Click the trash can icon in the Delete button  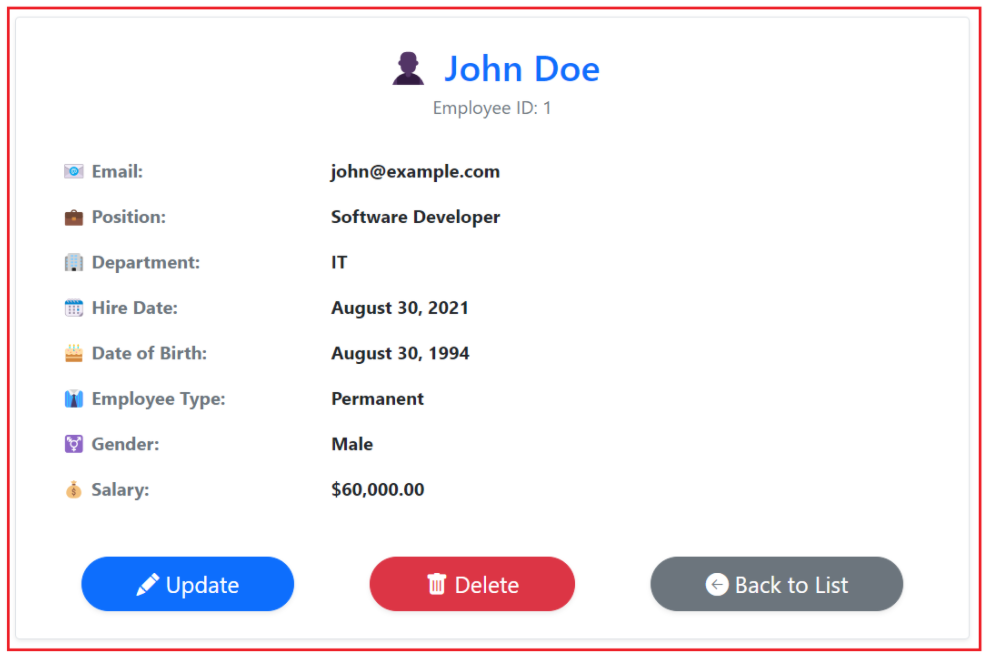436,584
